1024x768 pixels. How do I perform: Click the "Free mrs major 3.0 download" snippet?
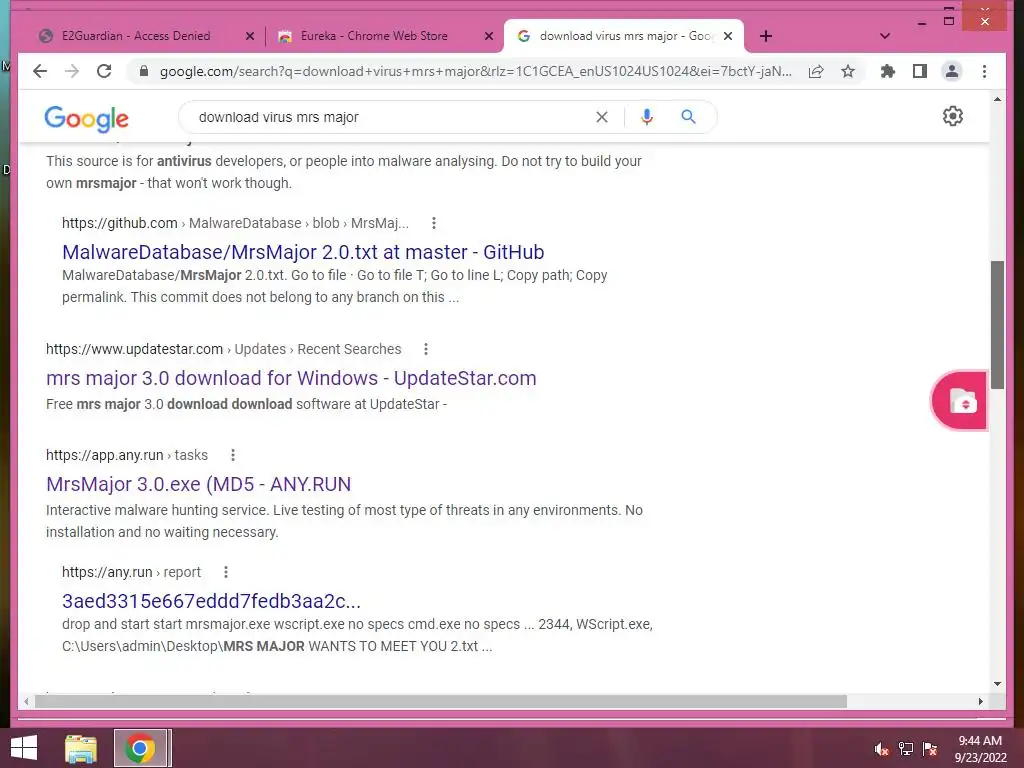click(246, 404)
